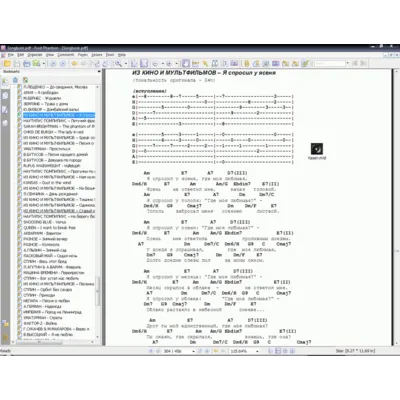Viewport: 400px width, 400px height.
Task: Open the File menu
Action: [x=11, y=55]
